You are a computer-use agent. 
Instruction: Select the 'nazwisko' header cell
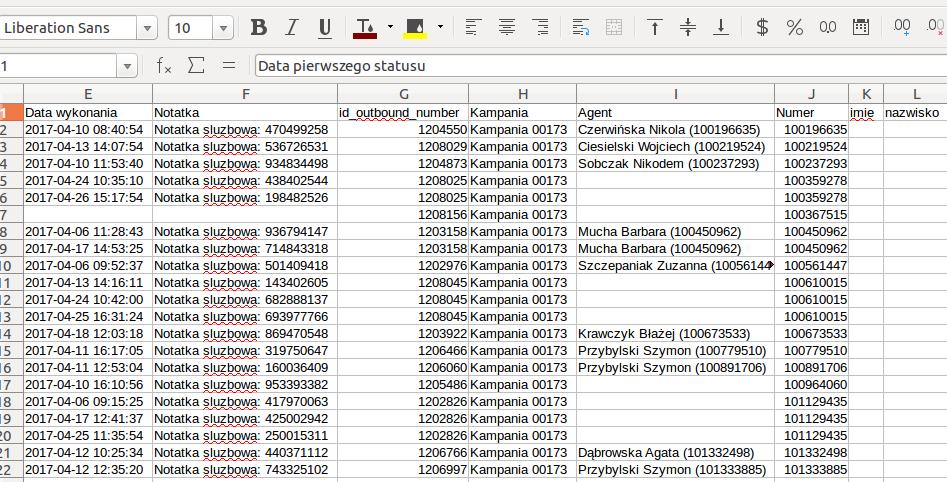(916, 112)
